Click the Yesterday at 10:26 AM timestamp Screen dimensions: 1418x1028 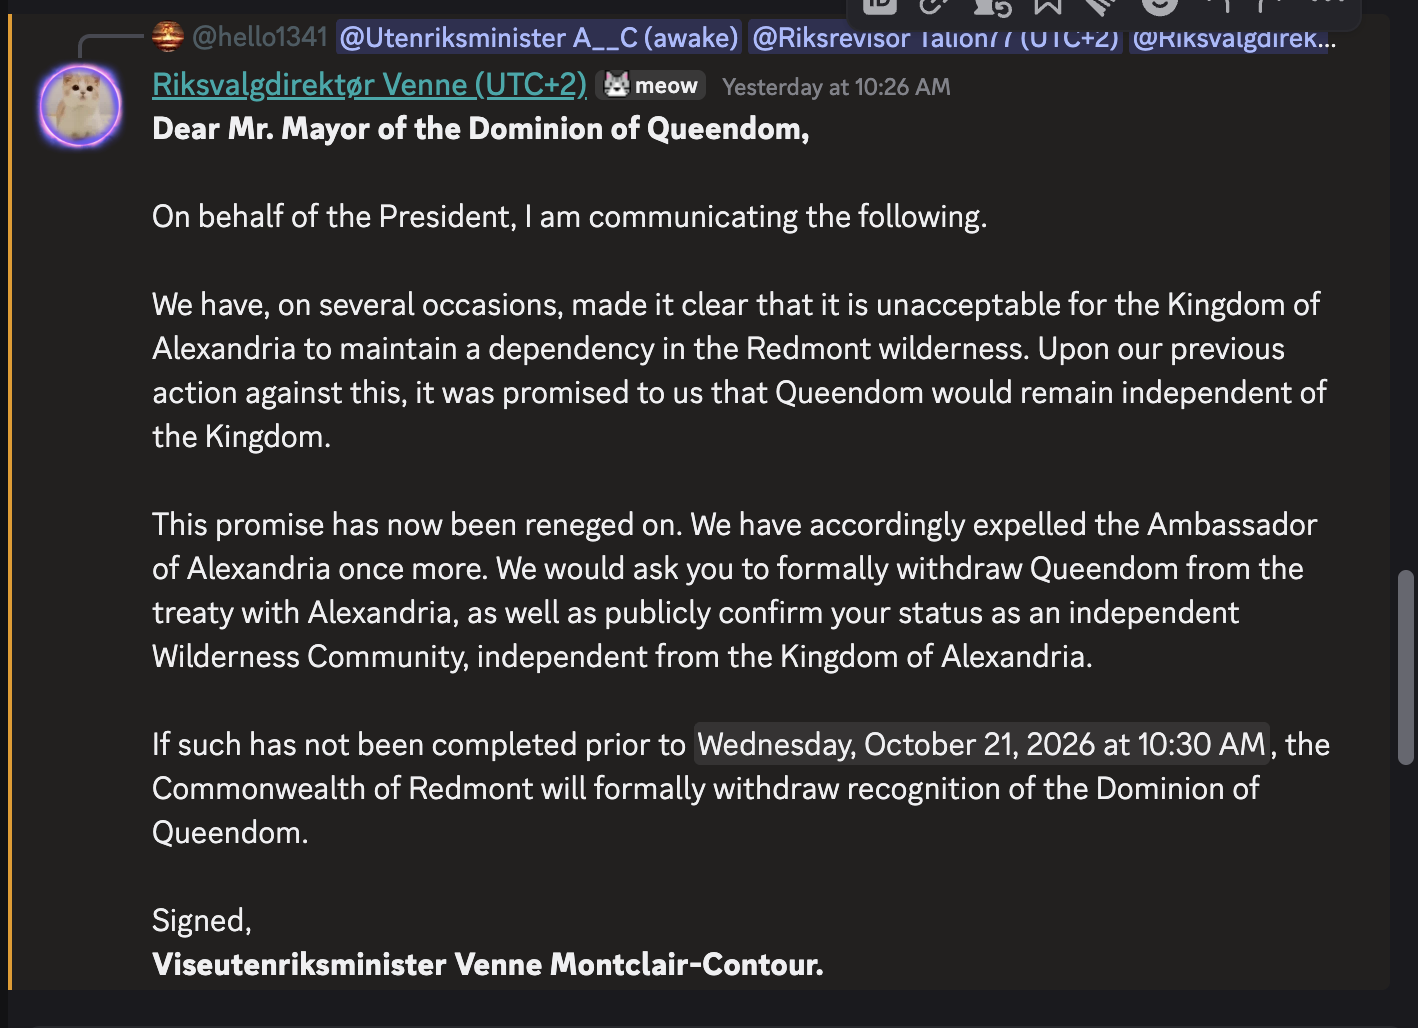coord(836,87)
